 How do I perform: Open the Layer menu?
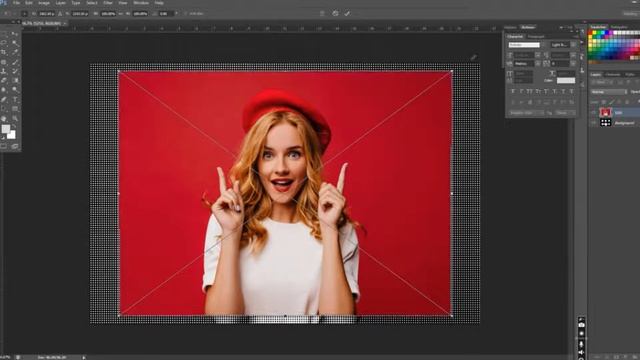coord(60,3)
